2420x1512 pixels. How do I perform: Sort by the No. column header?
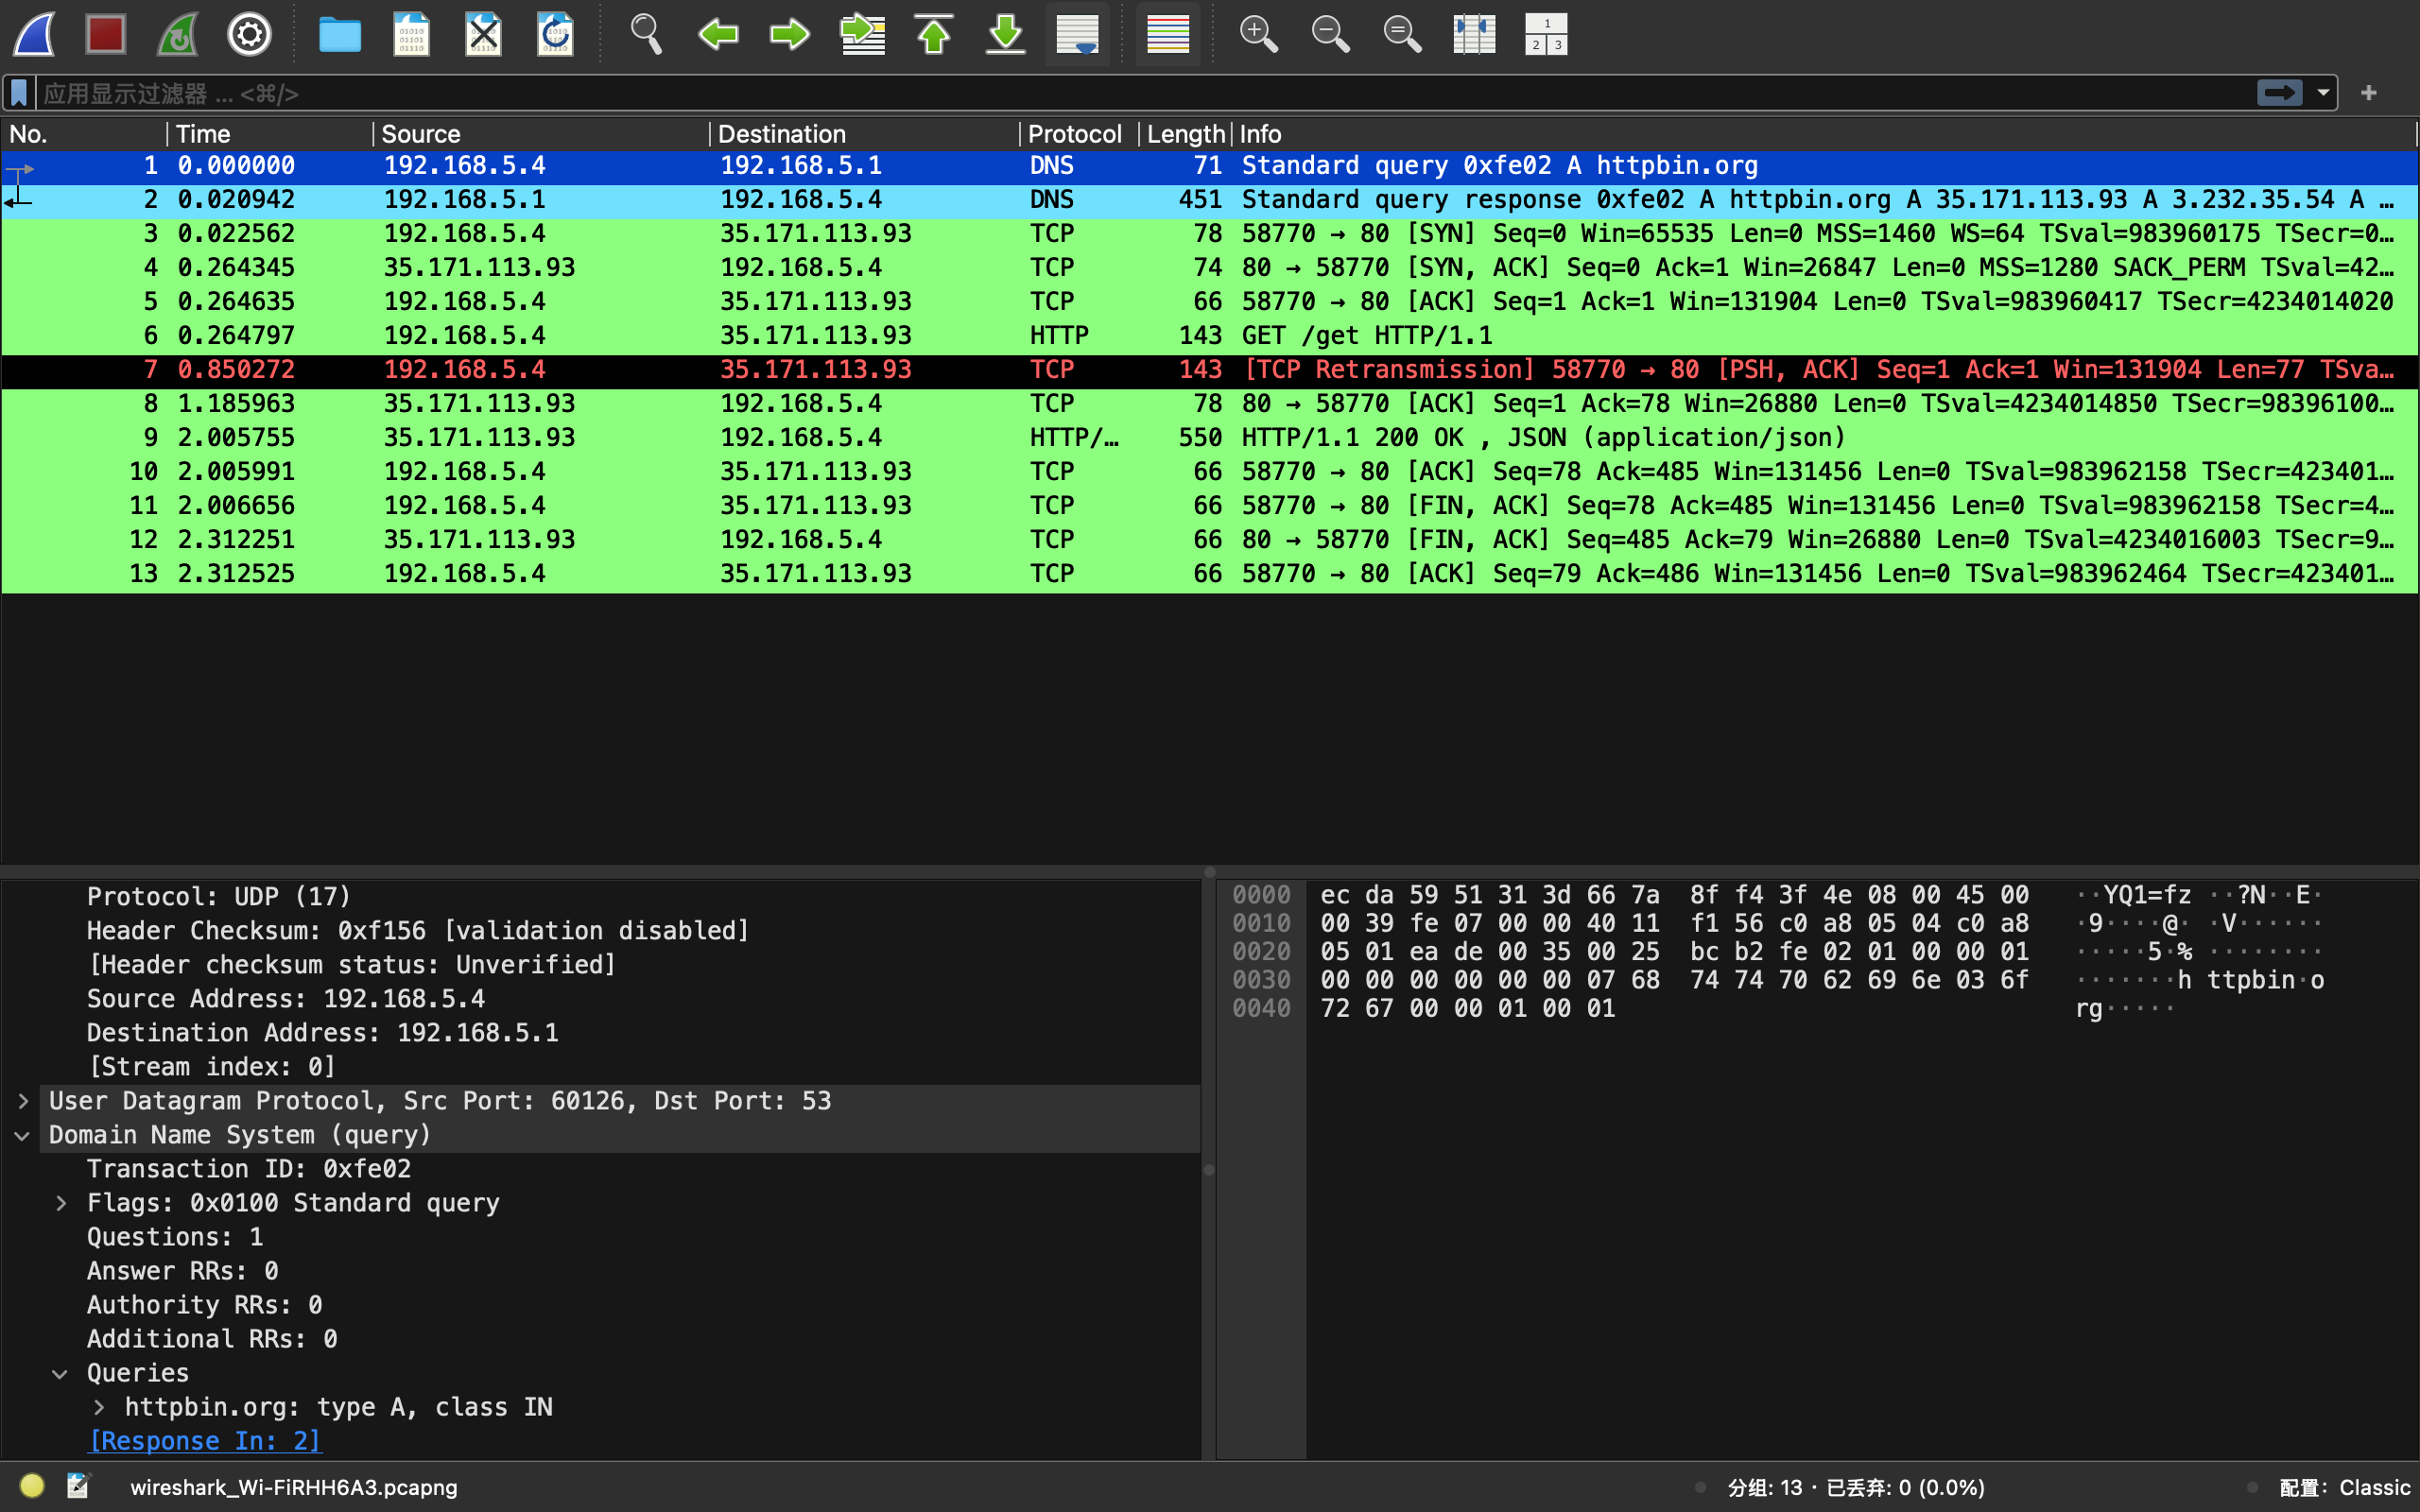tap(84, 134)
